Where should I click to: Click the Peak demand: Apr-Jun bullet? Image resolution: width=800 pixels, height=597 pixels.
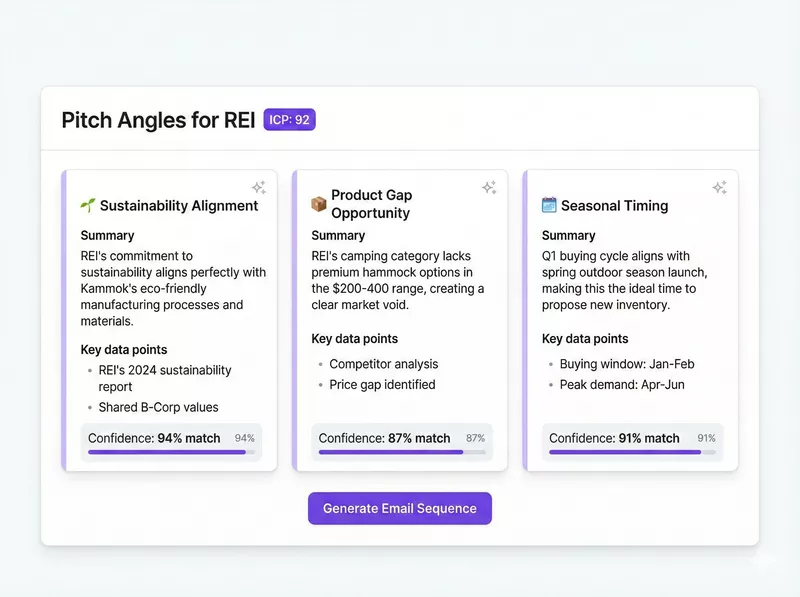(x=622, y=385)
